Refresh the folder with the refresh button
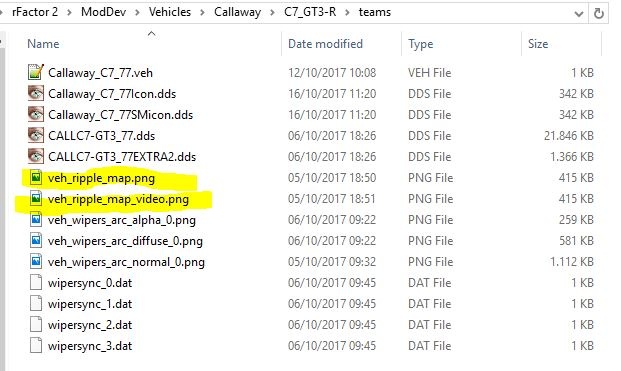 [x=598, y=13]
